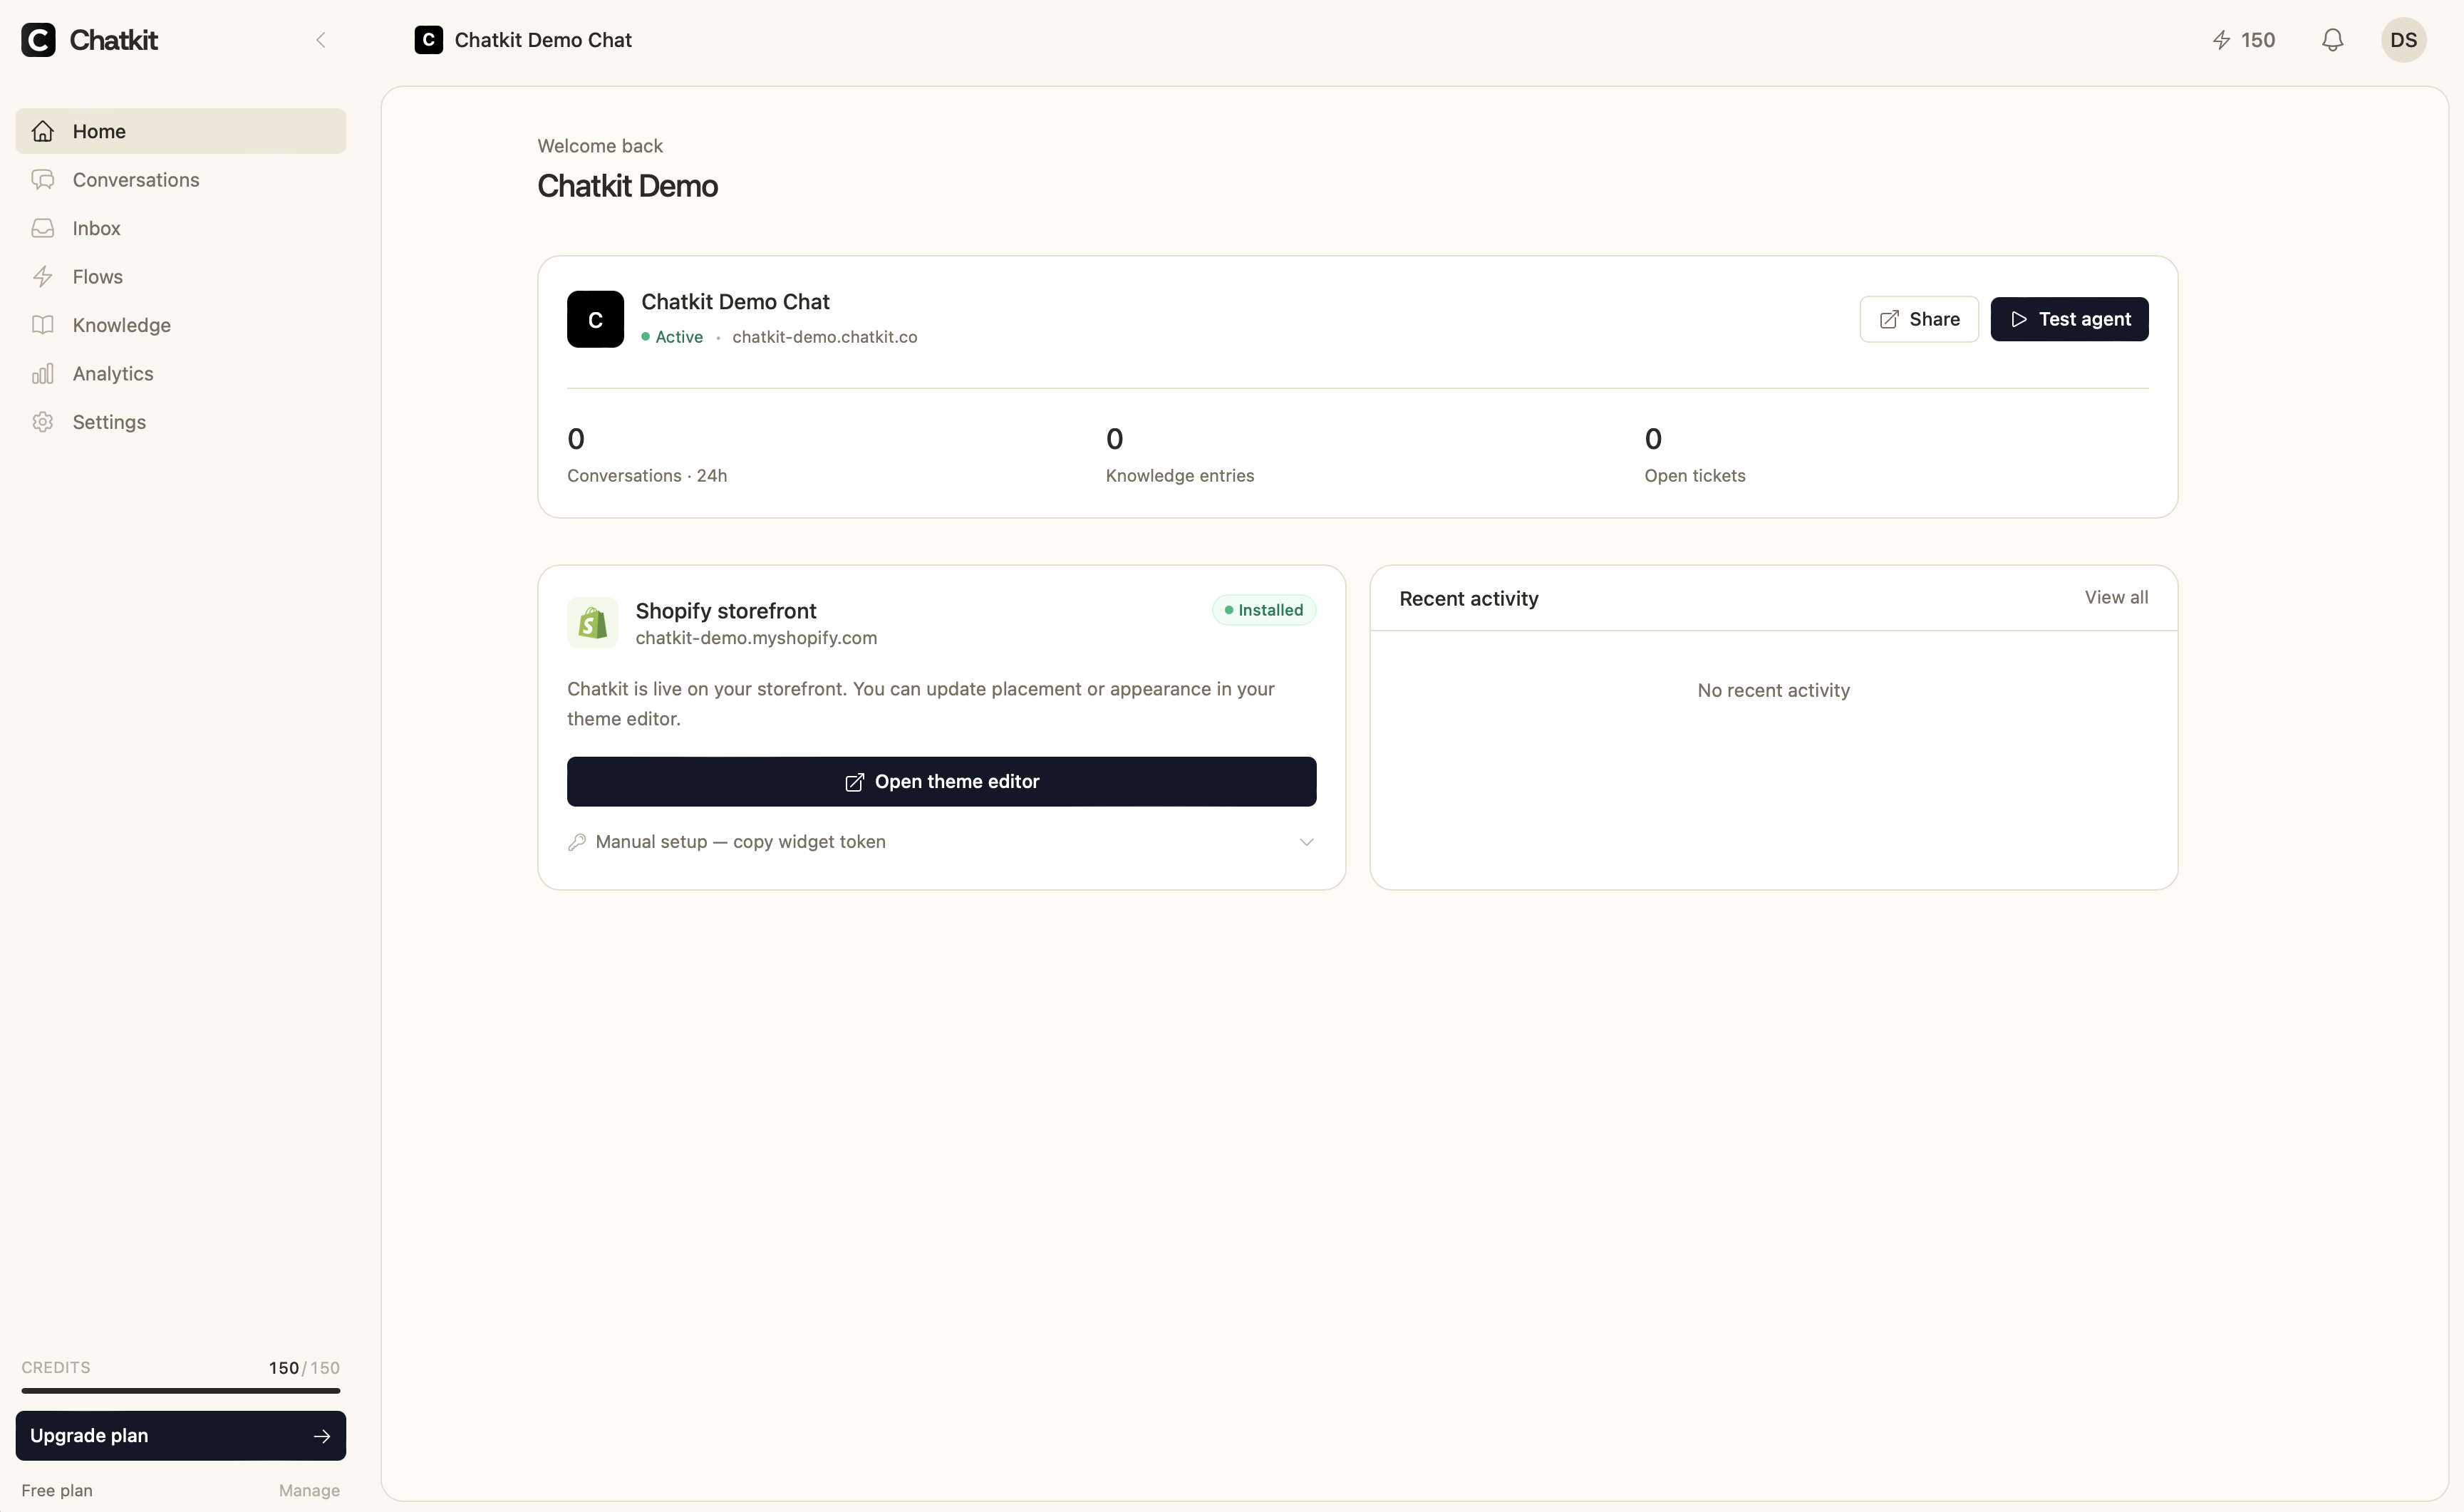Click the 150 credits count in header

pos(2258,40)
